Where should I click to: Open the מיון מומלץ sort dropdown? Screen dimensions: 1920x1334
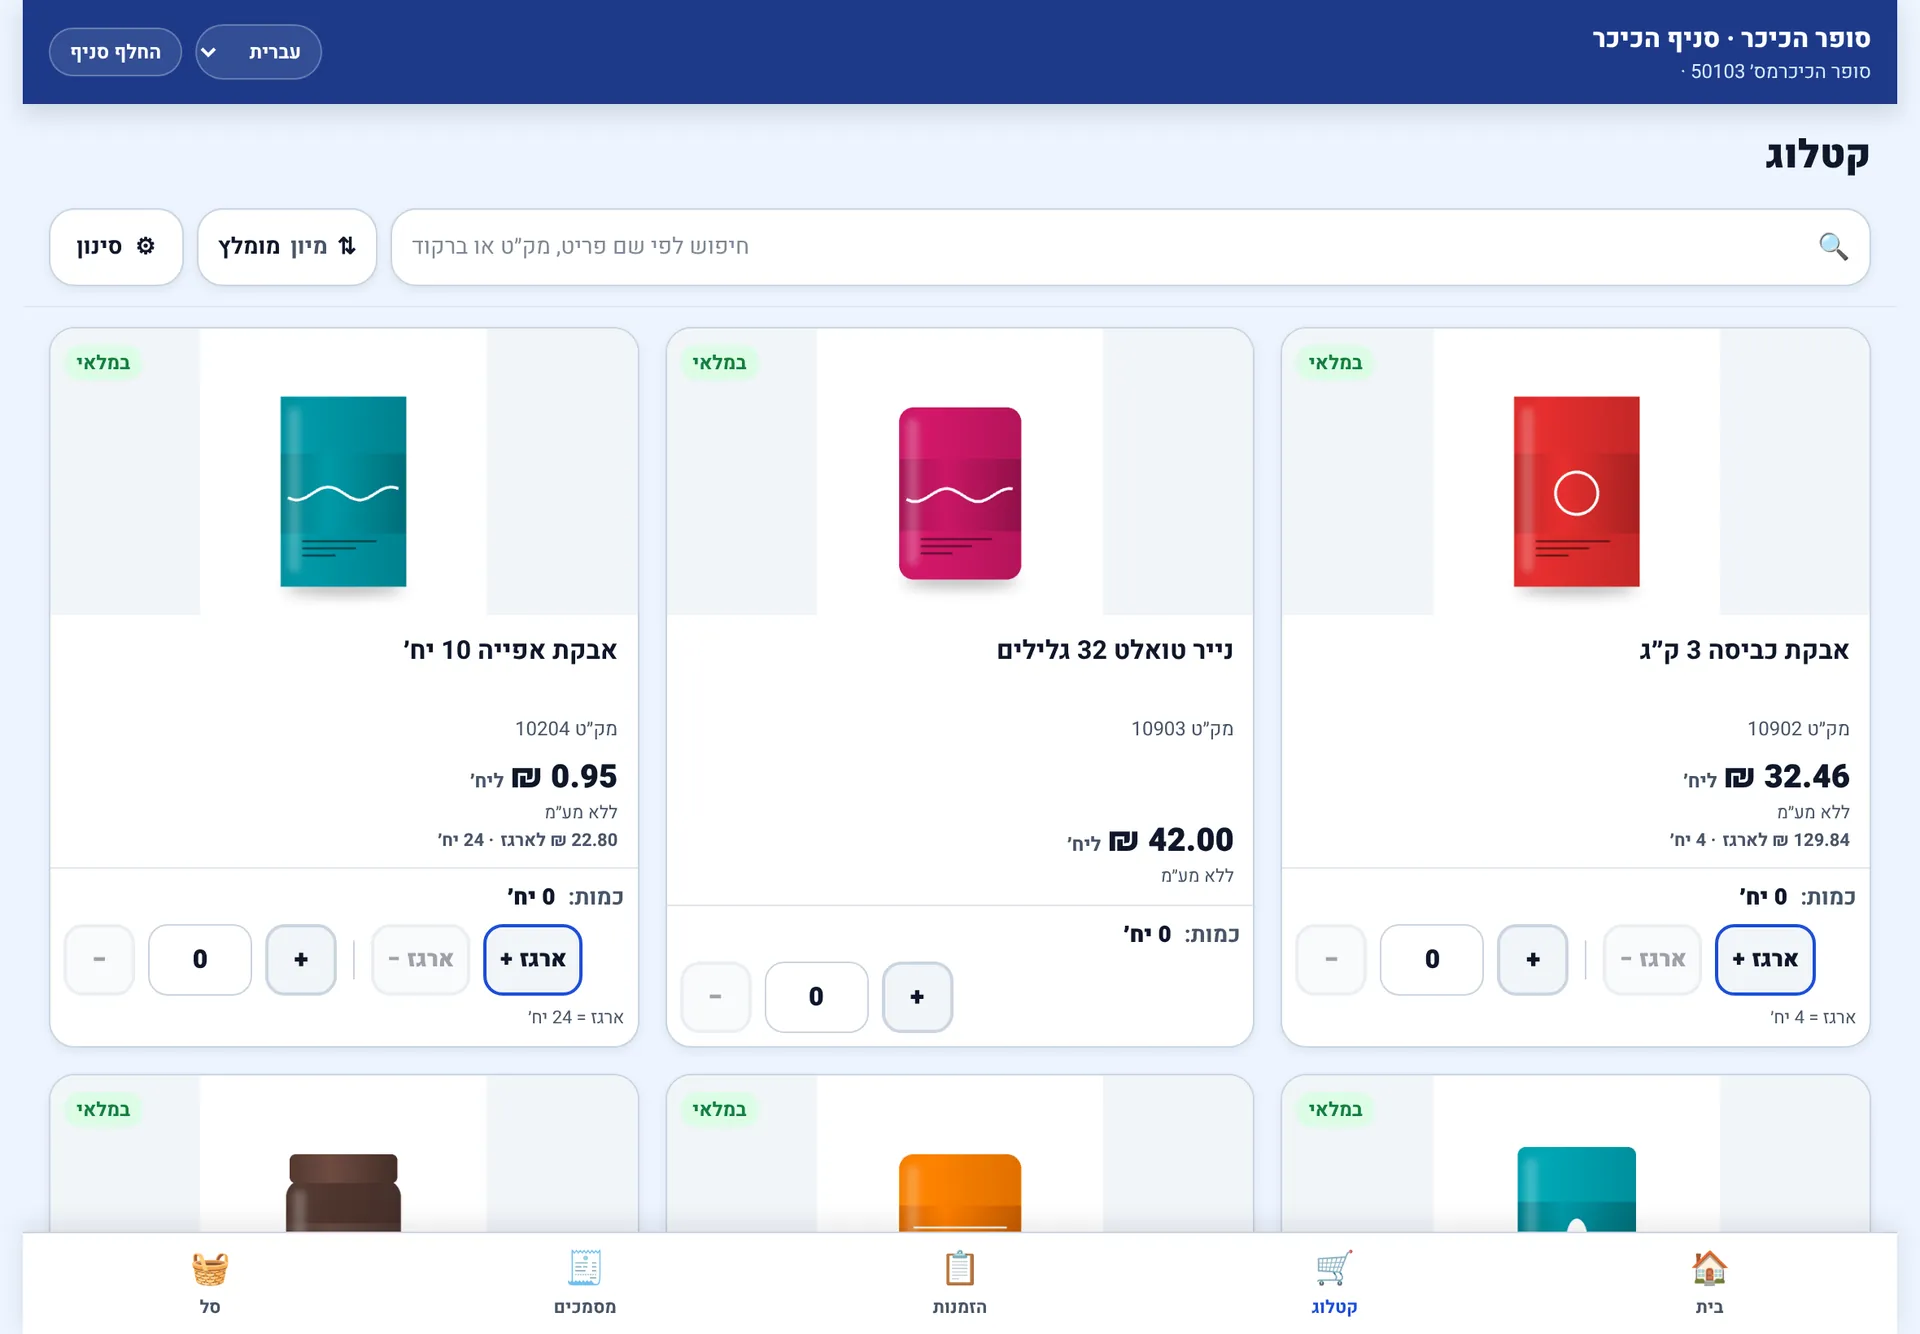point(287,247)
